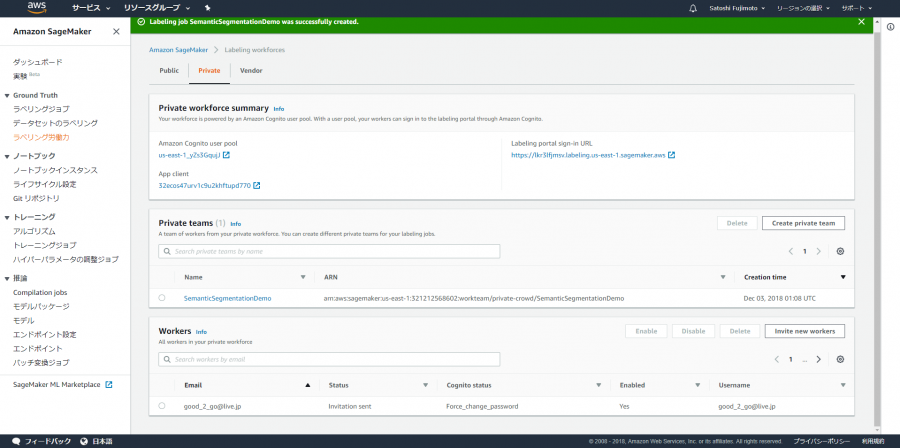Collapse the ノートブック sidebar section
This screenshot has height=448, width=900.
(x=7, y=156)
